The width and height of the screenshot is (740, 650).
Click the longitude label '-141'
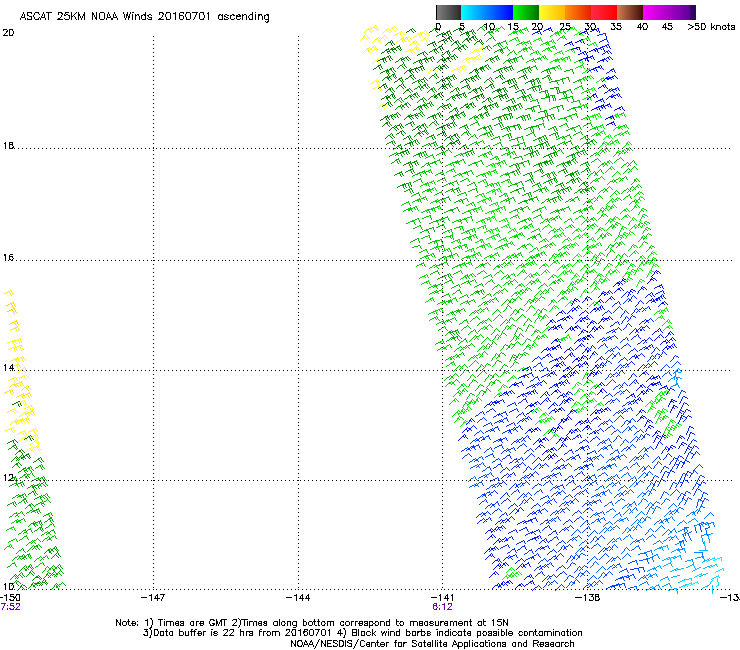point(442,598)
